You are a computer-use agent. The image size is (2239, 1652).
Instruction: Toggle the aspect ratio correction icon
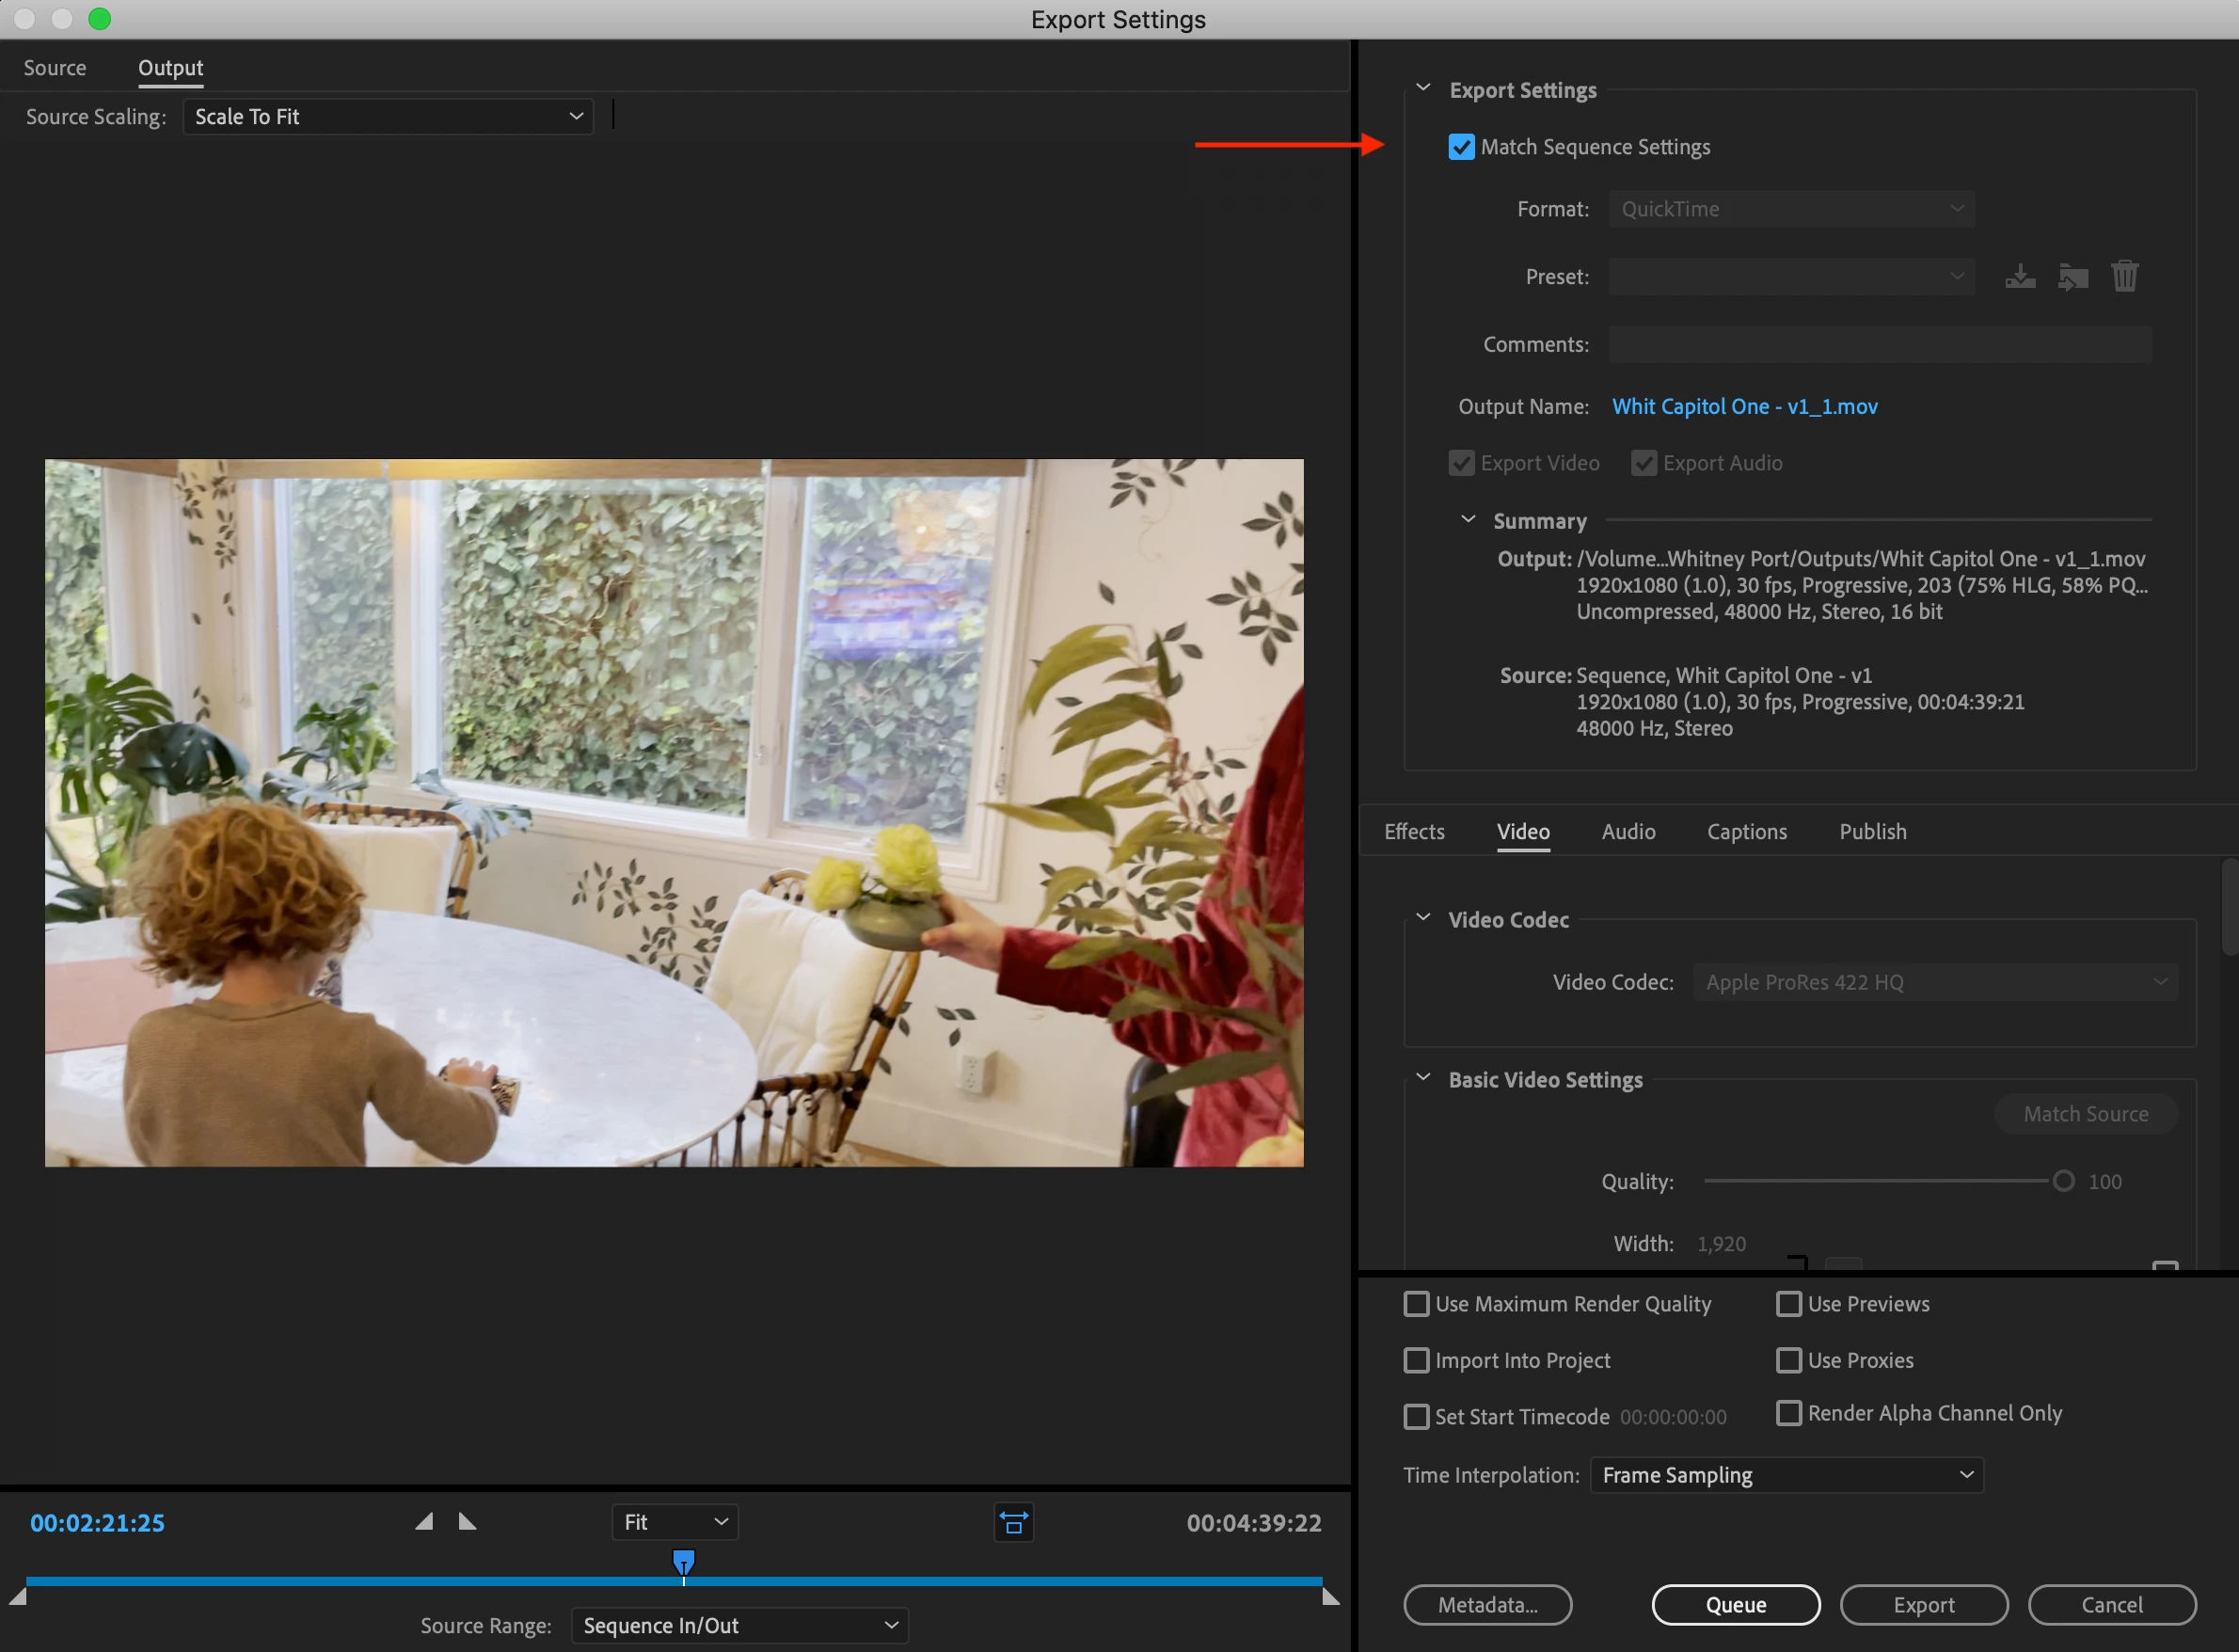click(x=1013, y=1523)
